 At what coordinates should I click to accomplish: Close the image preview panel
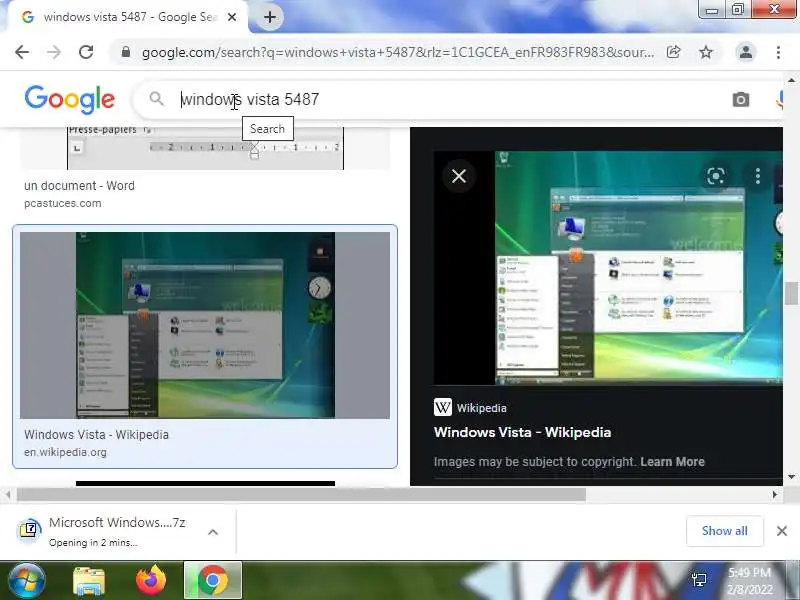pos(459,176)
